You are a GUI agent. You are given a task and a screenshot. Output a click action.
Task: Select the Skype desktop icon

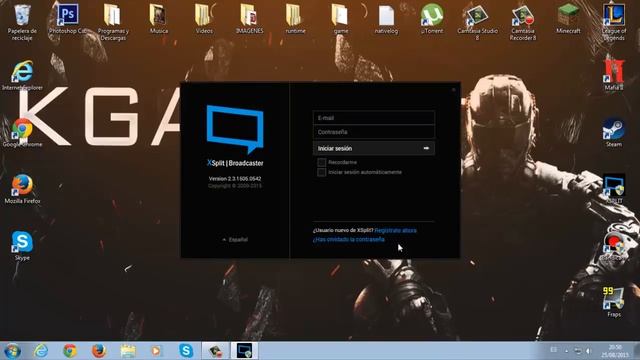[x=22, y=246]
